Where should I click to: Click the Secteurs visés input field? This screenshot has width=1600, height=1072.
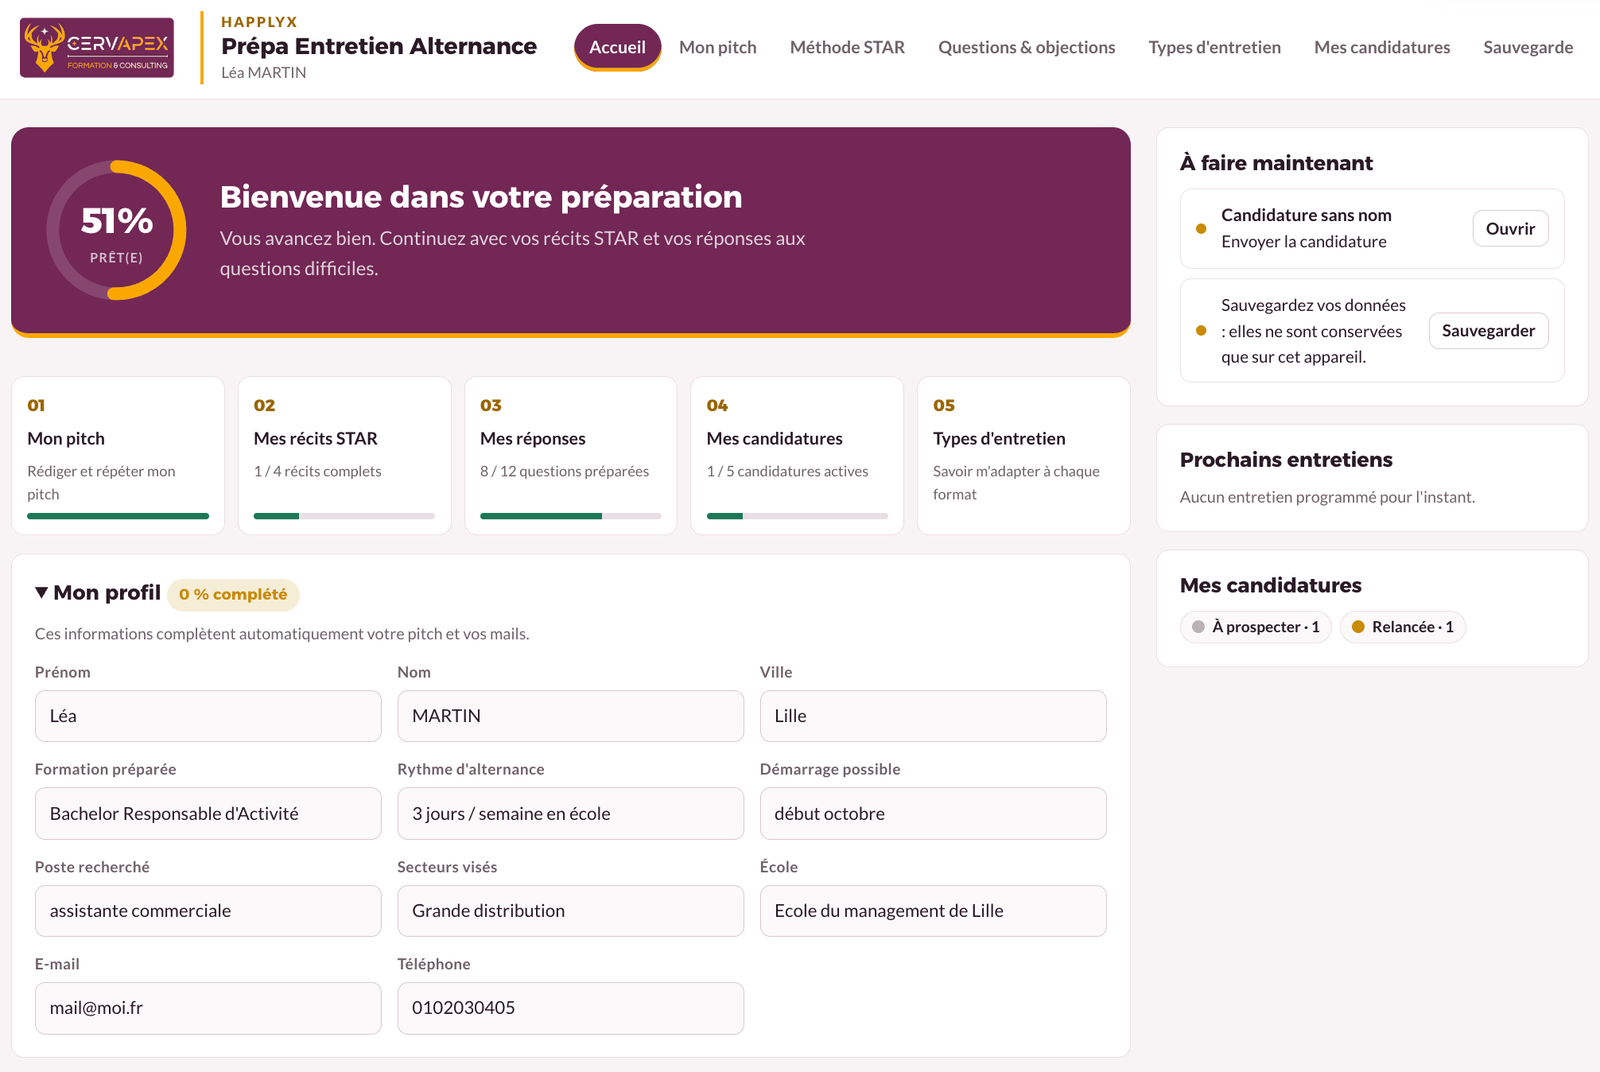[x=570, y=911]
